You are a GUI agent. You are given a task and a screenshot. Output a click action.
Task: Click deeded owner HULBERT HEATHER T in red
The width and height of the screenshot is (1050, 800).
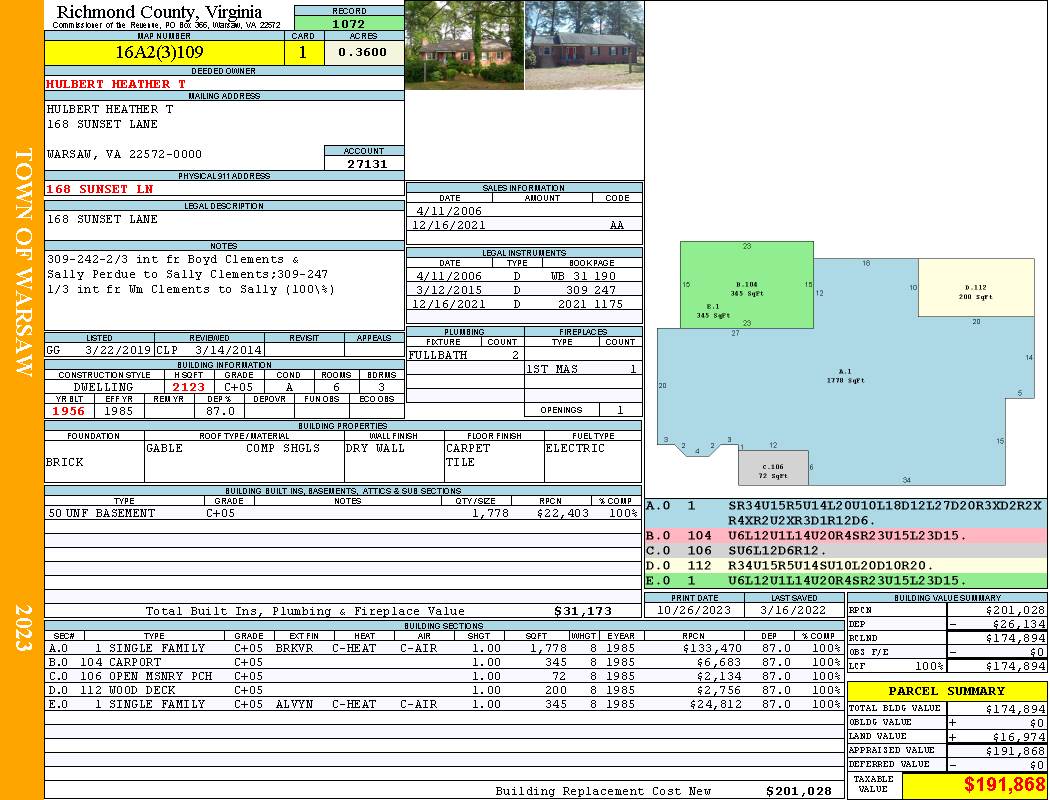click(x=116, y=84)
